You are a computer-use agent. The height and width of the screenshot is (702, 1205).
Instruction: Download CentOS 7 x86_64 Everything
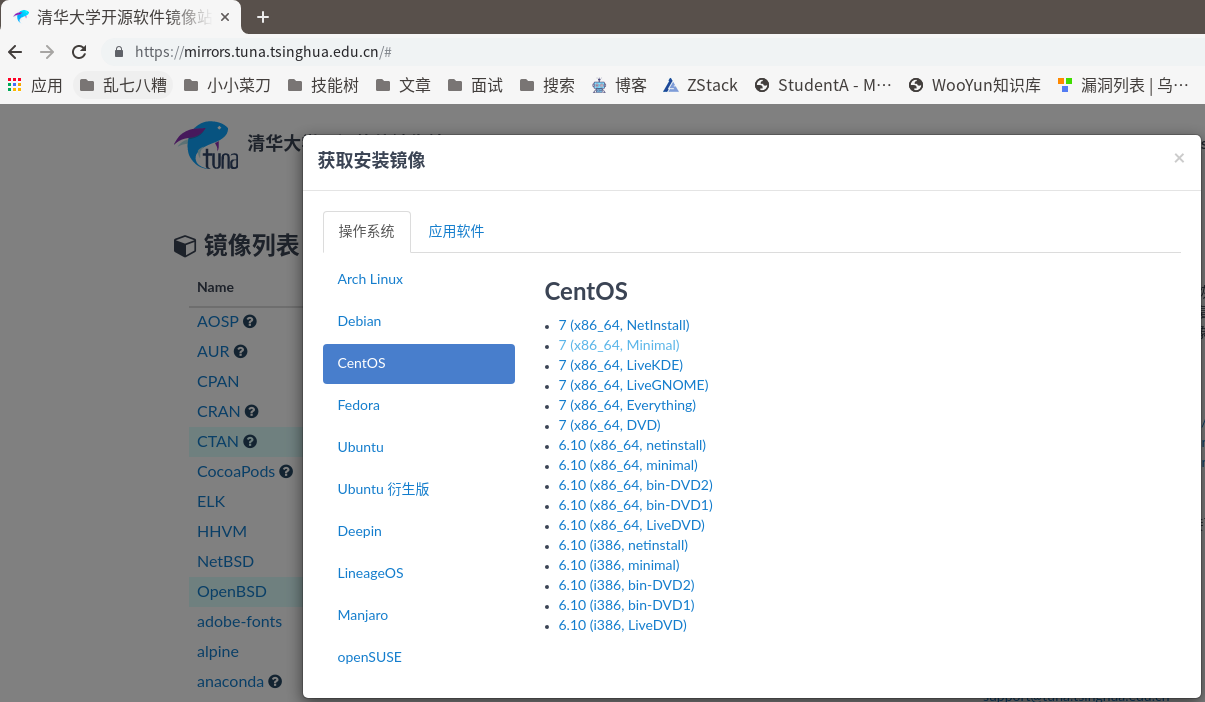[x=627, y=405]
